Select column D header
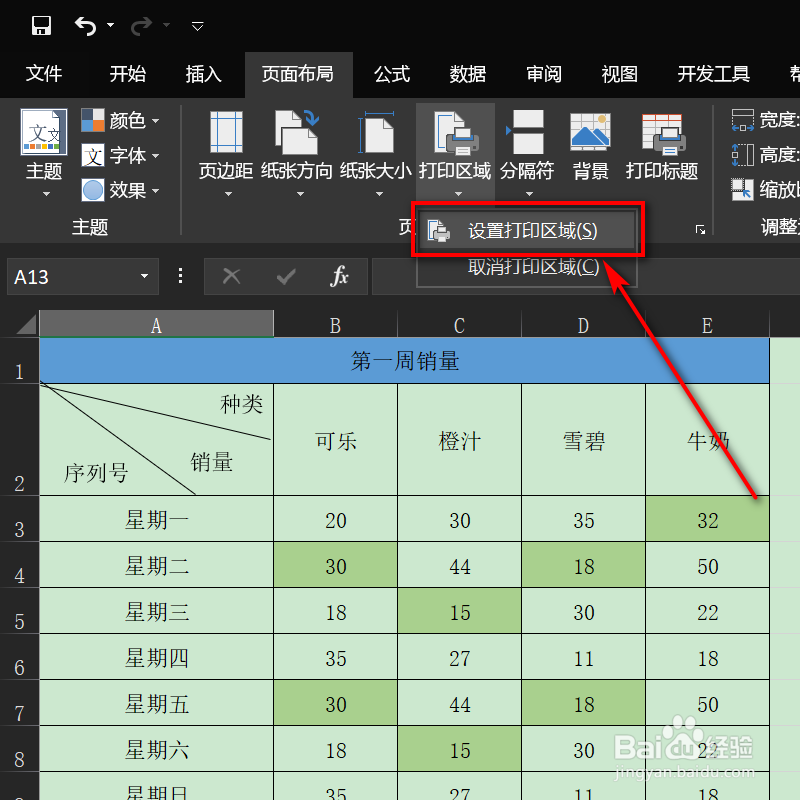Image resolution: width=800 pixels, height=800 pixels. (583, 324)
